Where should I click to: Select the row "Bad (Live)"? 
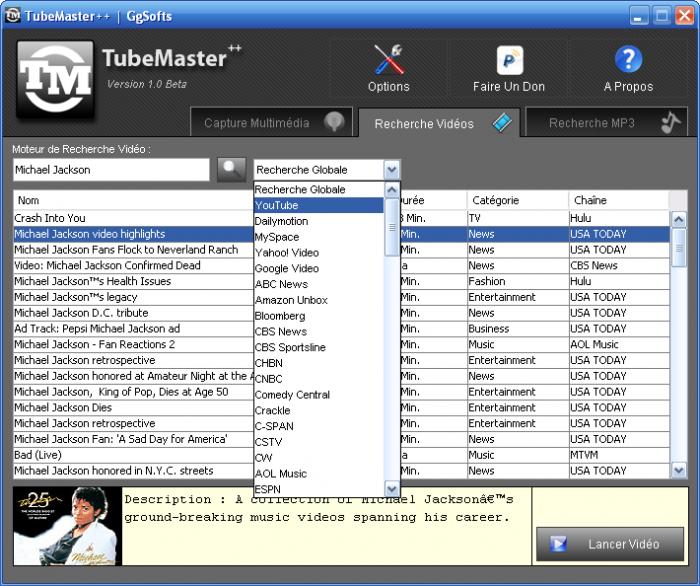click(342, 455)
